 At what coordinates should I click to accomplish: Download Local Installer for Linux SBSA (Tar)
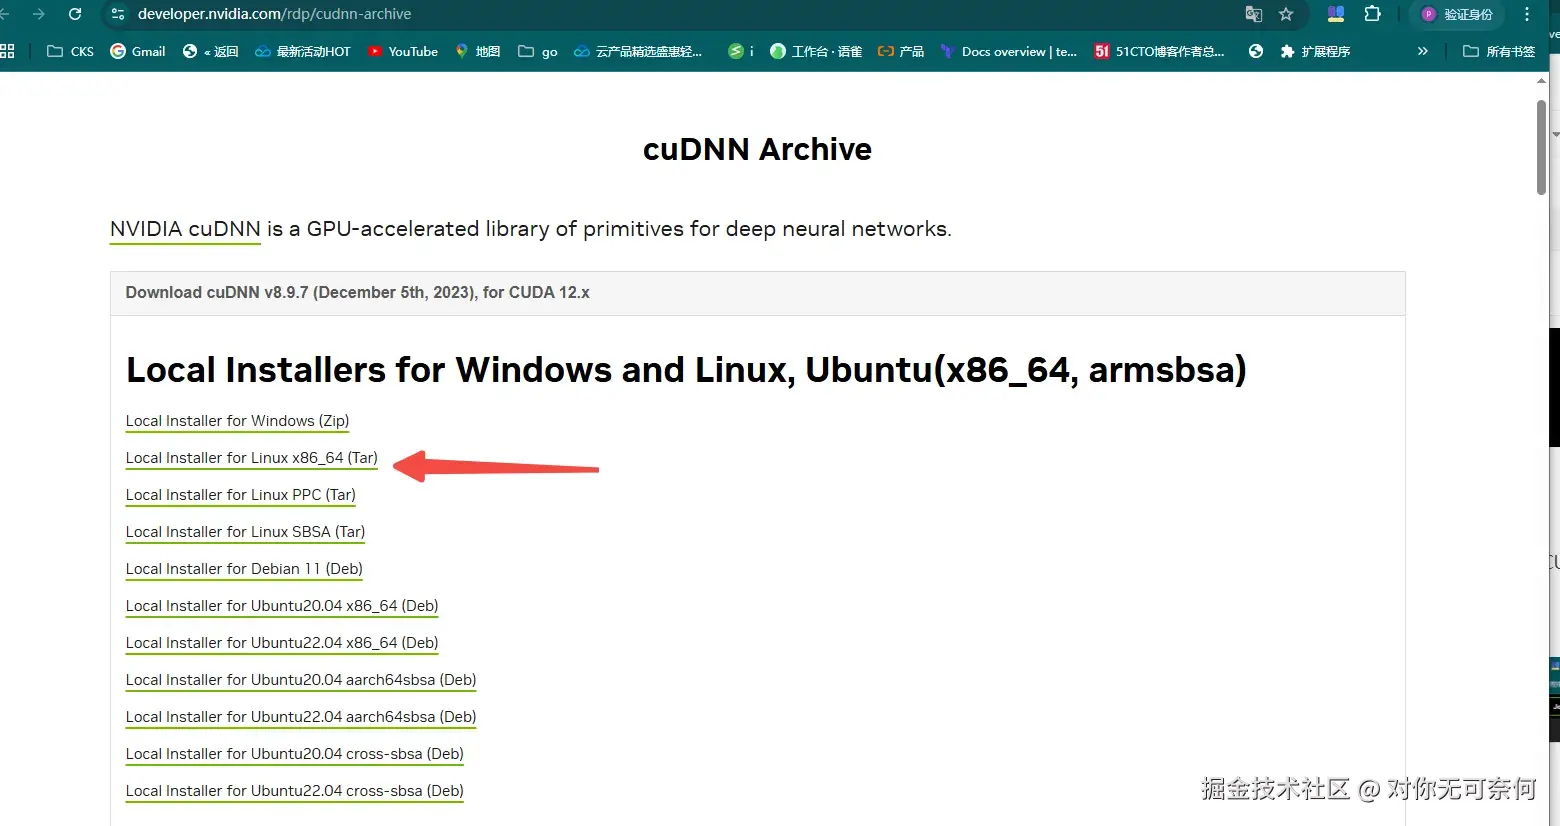click(245, 532)
